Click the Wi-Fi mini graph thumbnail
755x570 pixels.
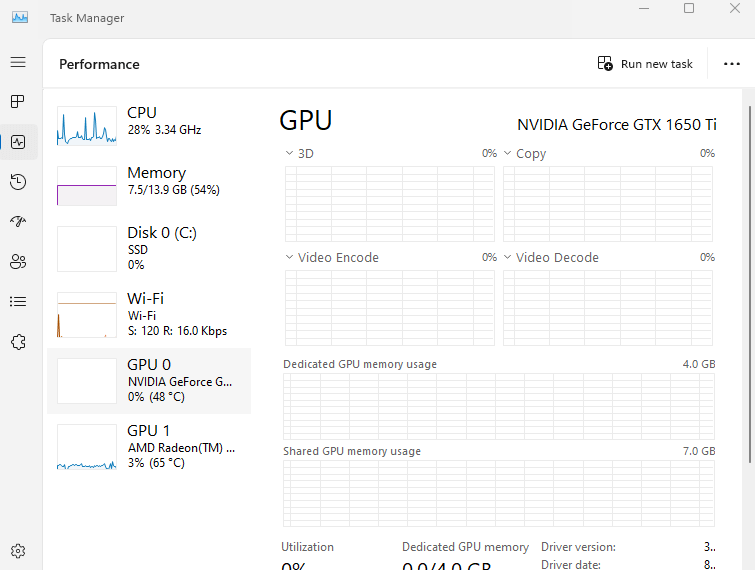click(87, 315)
